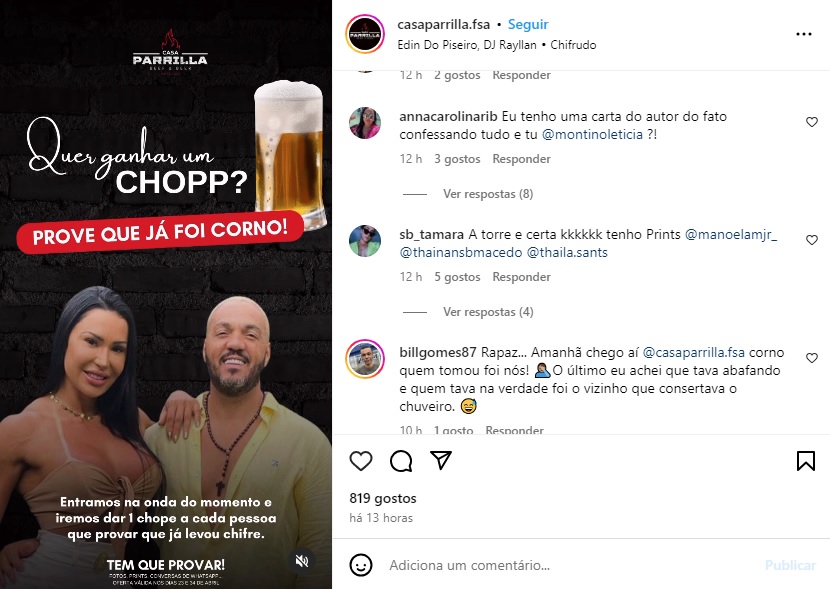The height and width of the screenshot is (589, 830).
Task: View the 819 gostos likes list
Action: point(383,499)
